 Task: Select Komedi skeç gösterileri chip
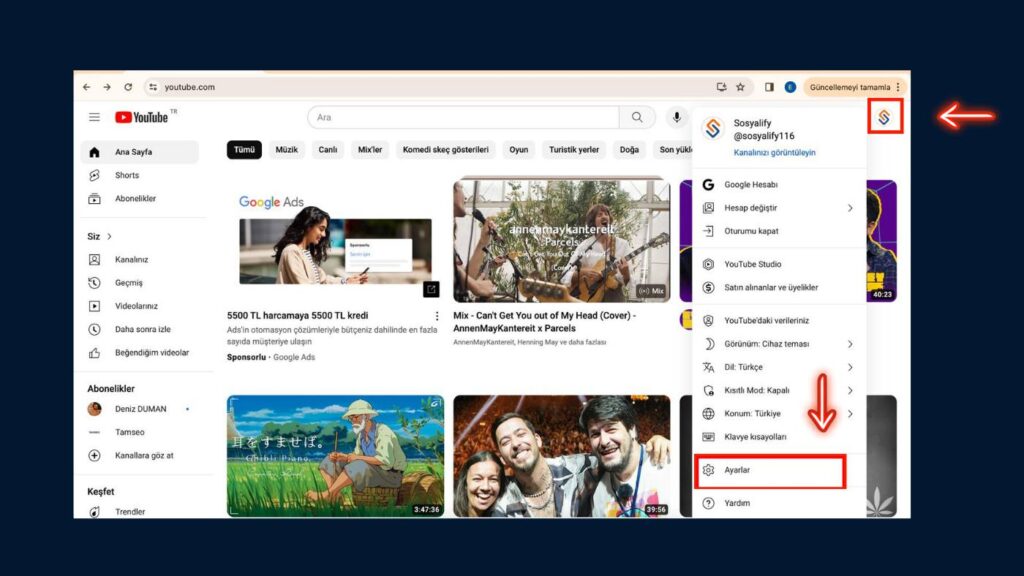[445, 150]
